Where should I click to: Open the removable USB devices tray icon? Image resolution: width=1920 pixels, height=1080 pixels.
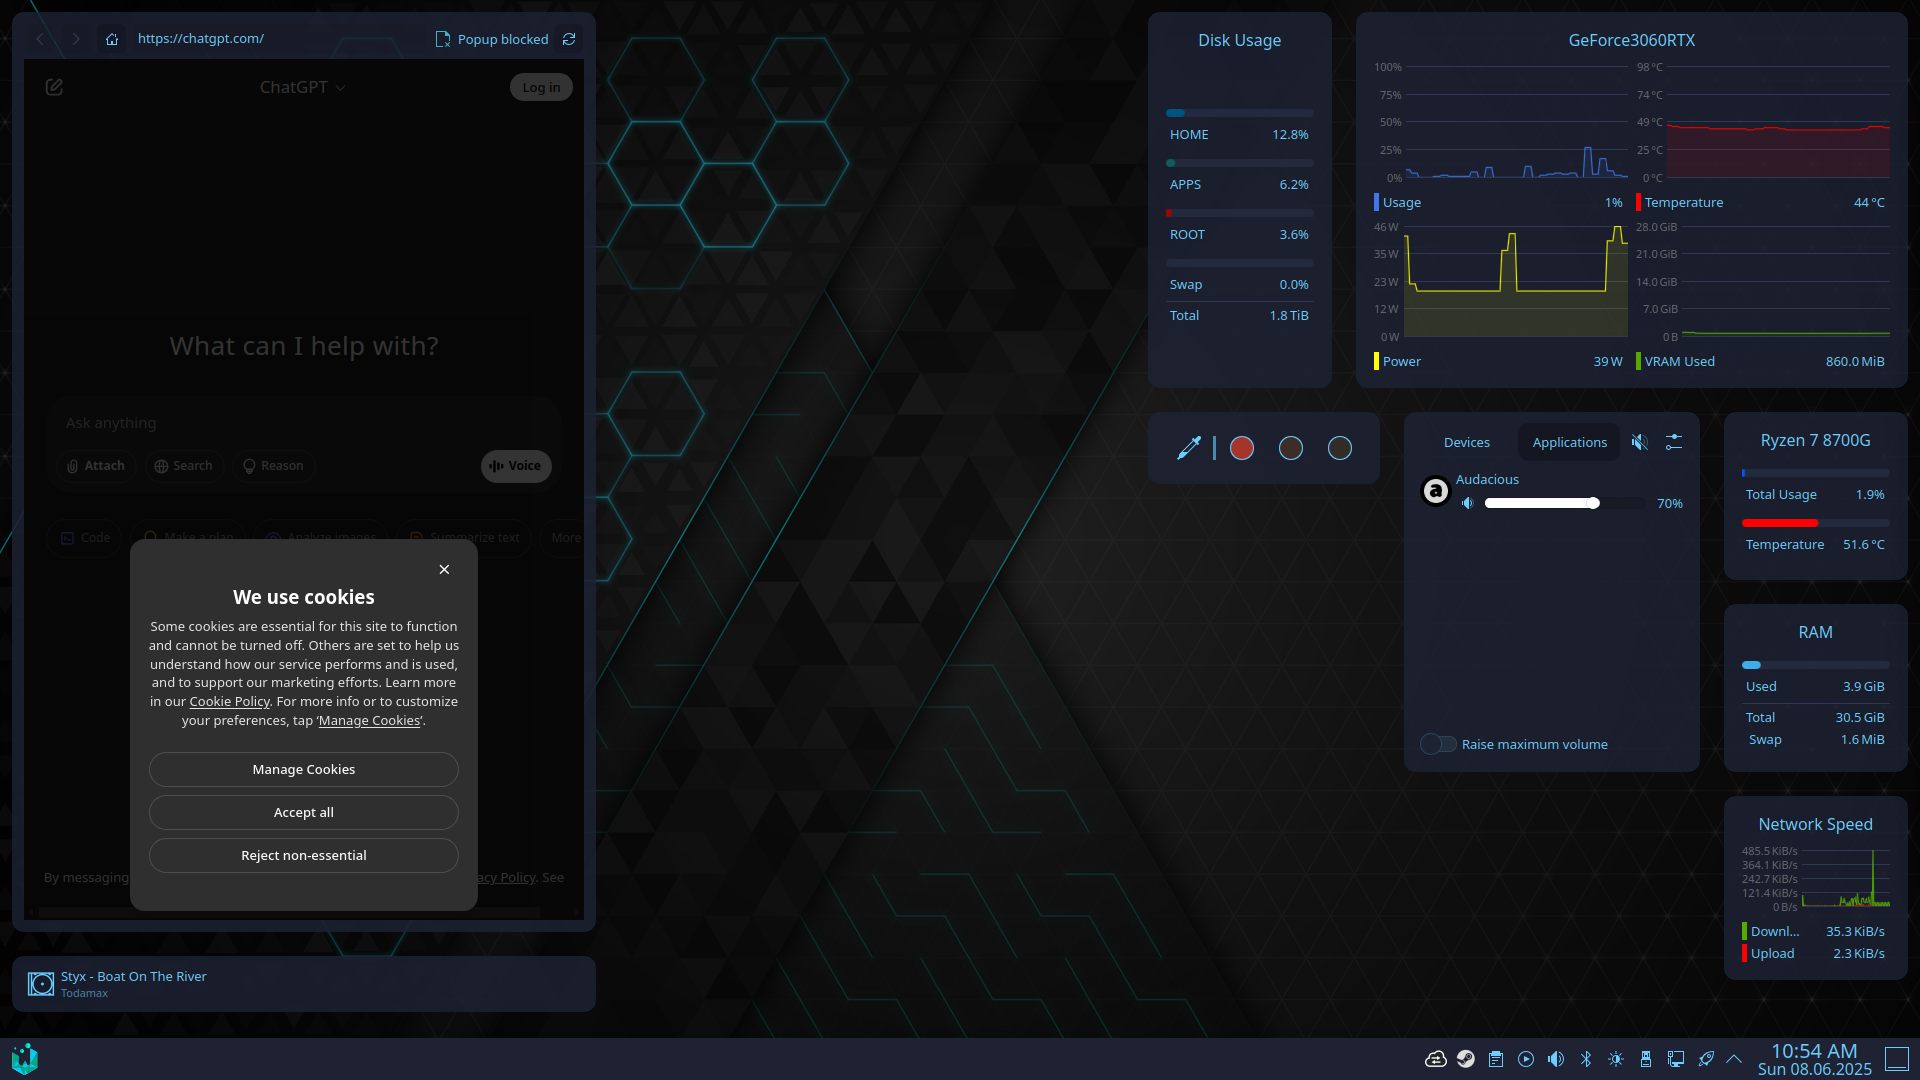coord(1646,1059)
